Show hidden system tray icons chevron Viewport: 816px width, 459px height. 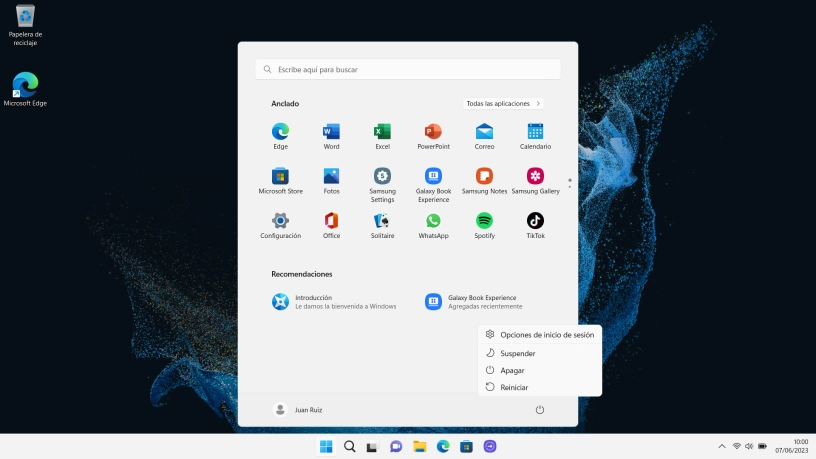(x=722, y=446)
